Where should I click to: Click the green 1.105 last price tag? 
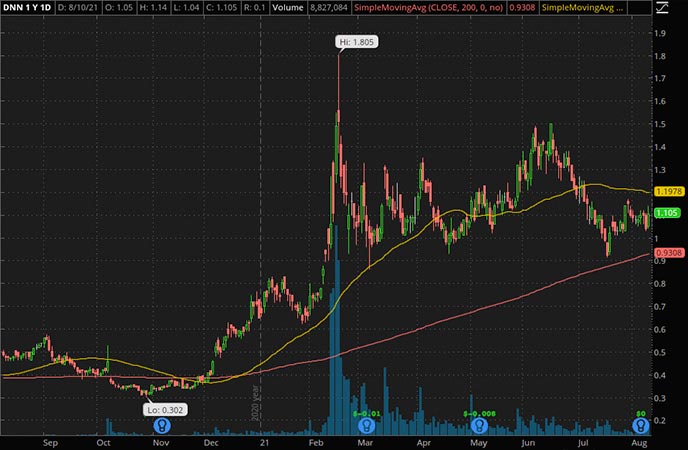pos(667,213)
